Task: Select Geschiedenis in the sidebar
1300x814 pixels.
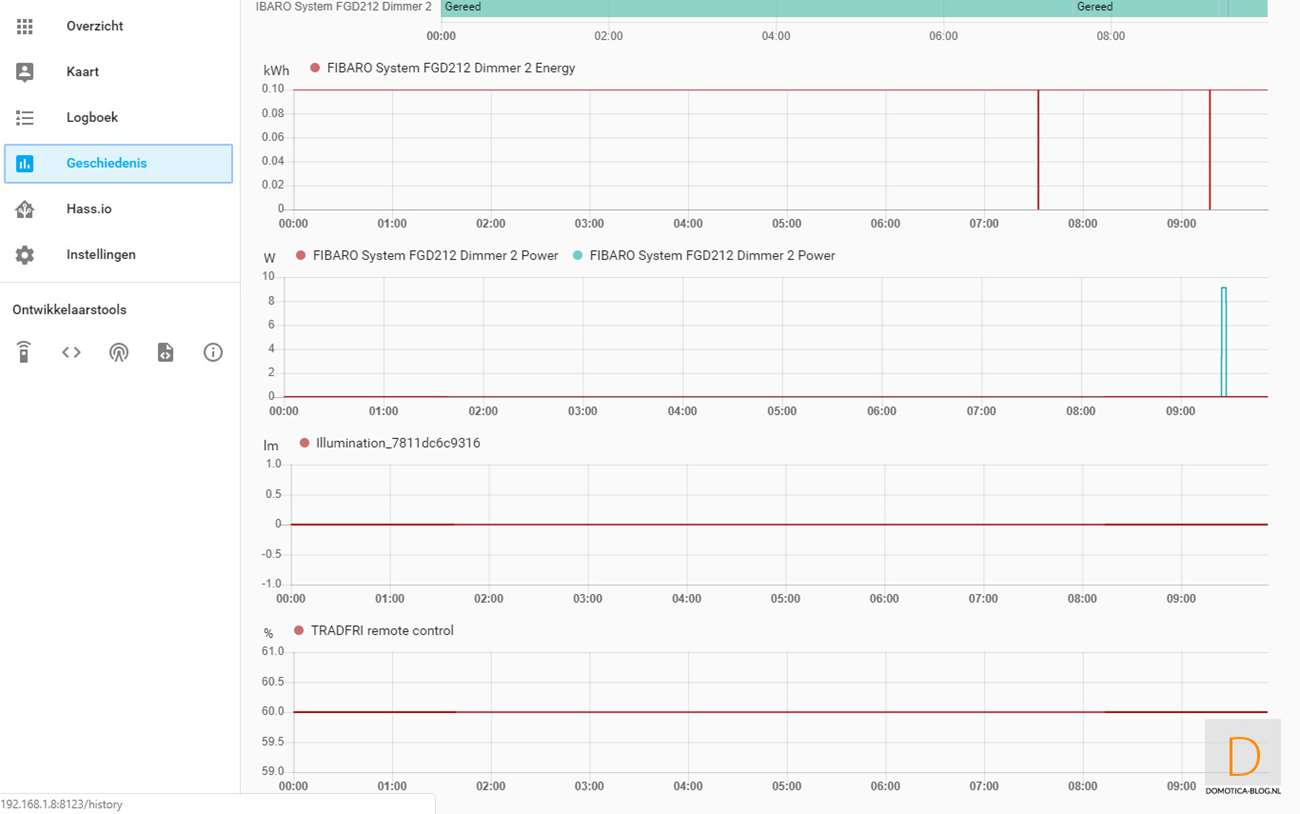Action: pyautogui.click(x=106, y=163)
